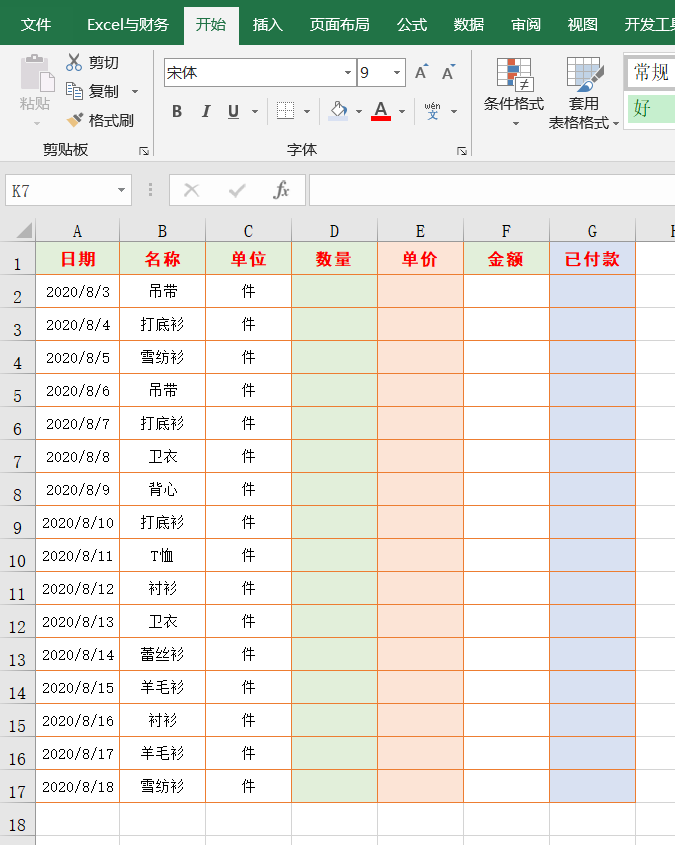Screen dimensions: 675x845
Task: Select cell with date 2020/8/11
Action: point(78,556)
